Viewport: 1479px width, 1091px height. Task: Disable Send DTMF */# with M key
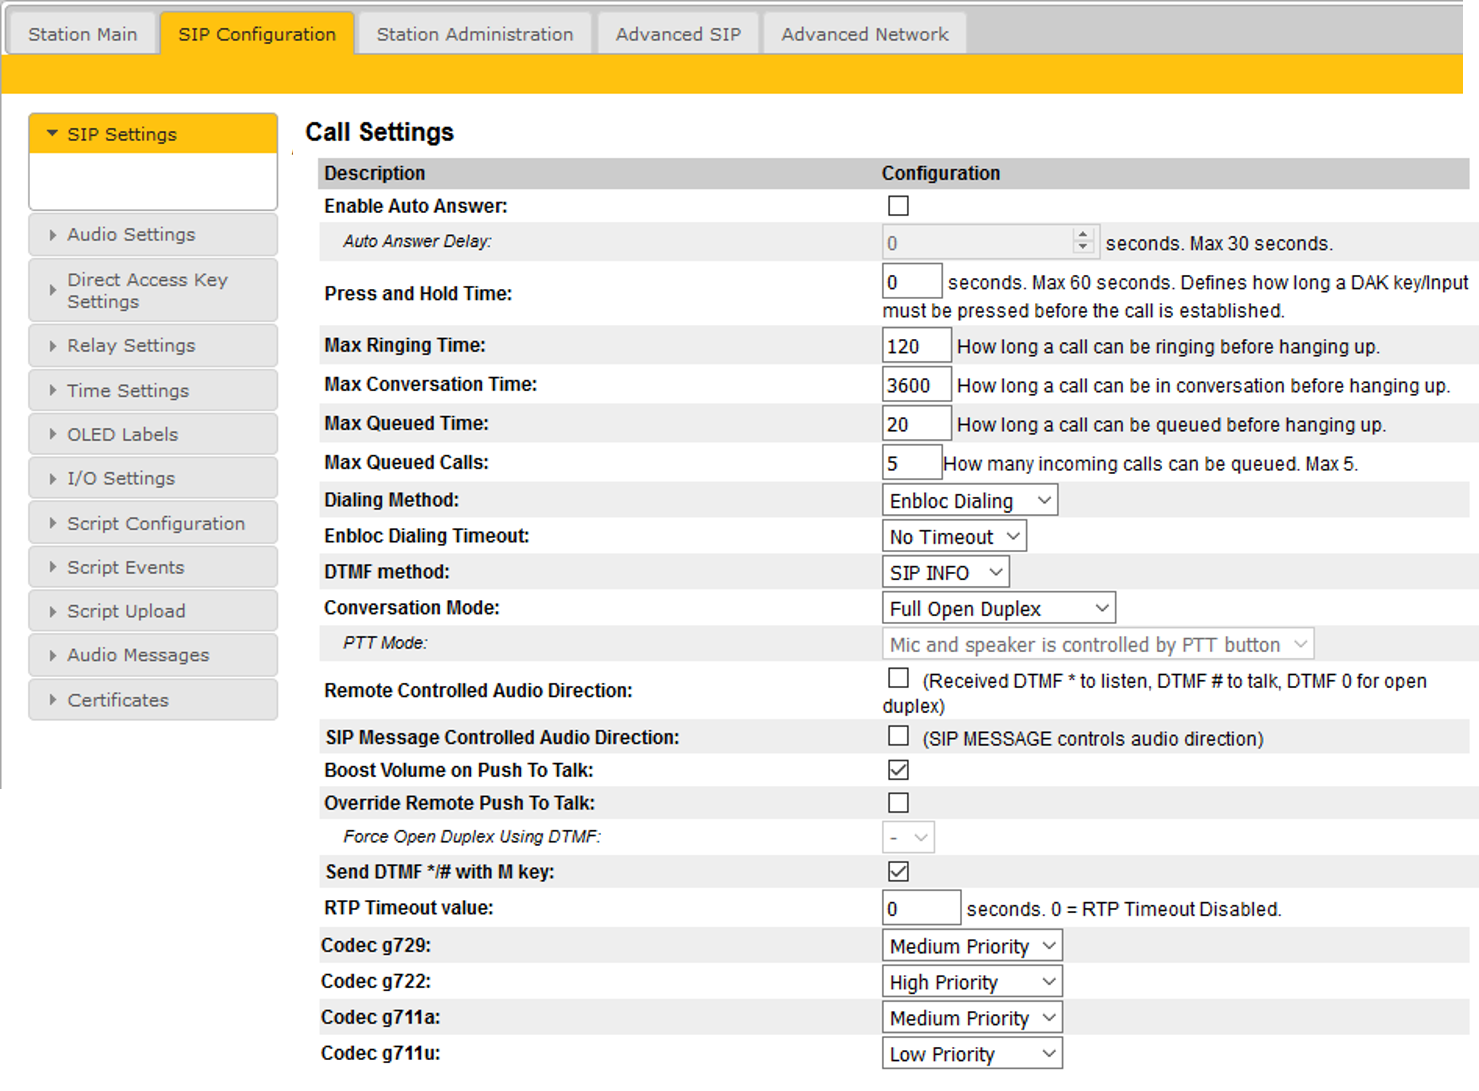(x=898, y=872)
